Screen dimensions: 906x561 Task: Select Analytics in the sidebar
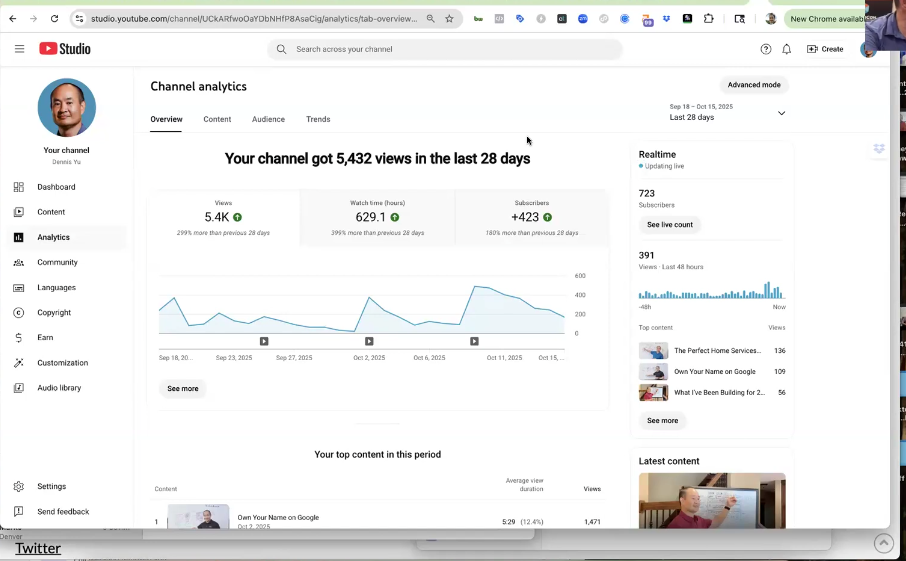pyautogui.click(x=66, y=237)
